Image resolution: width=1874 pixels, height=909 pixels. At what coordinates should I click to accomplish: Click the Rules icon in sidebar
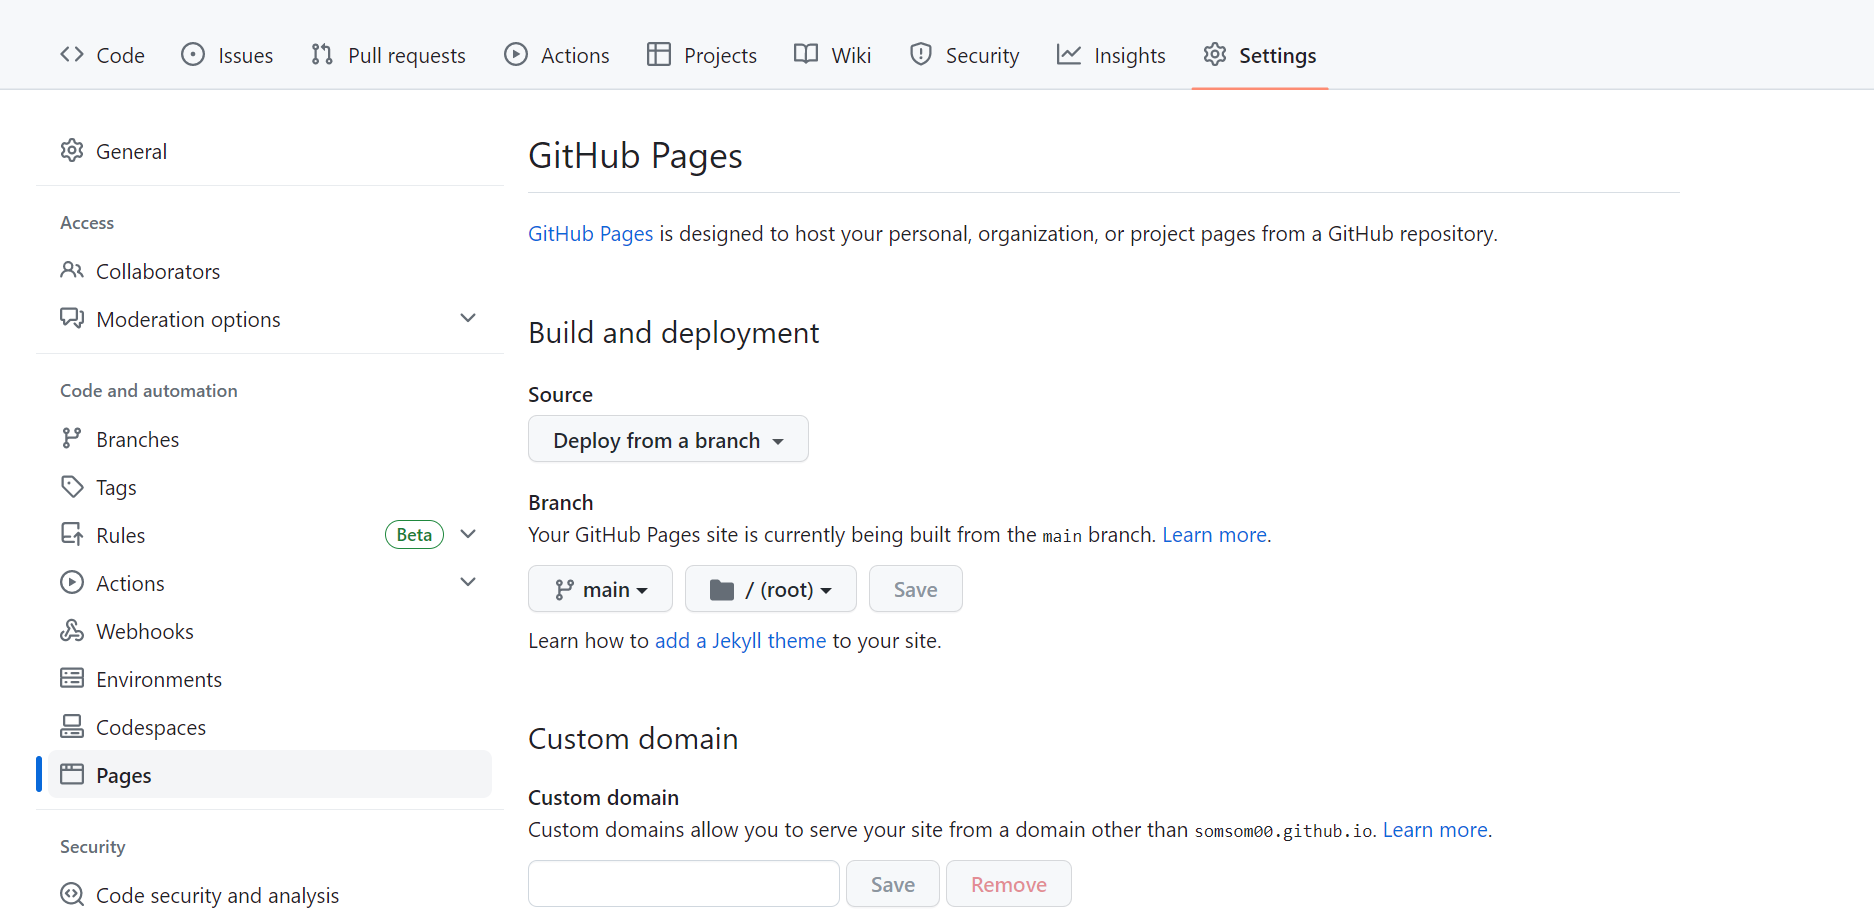tap(72, 534)
